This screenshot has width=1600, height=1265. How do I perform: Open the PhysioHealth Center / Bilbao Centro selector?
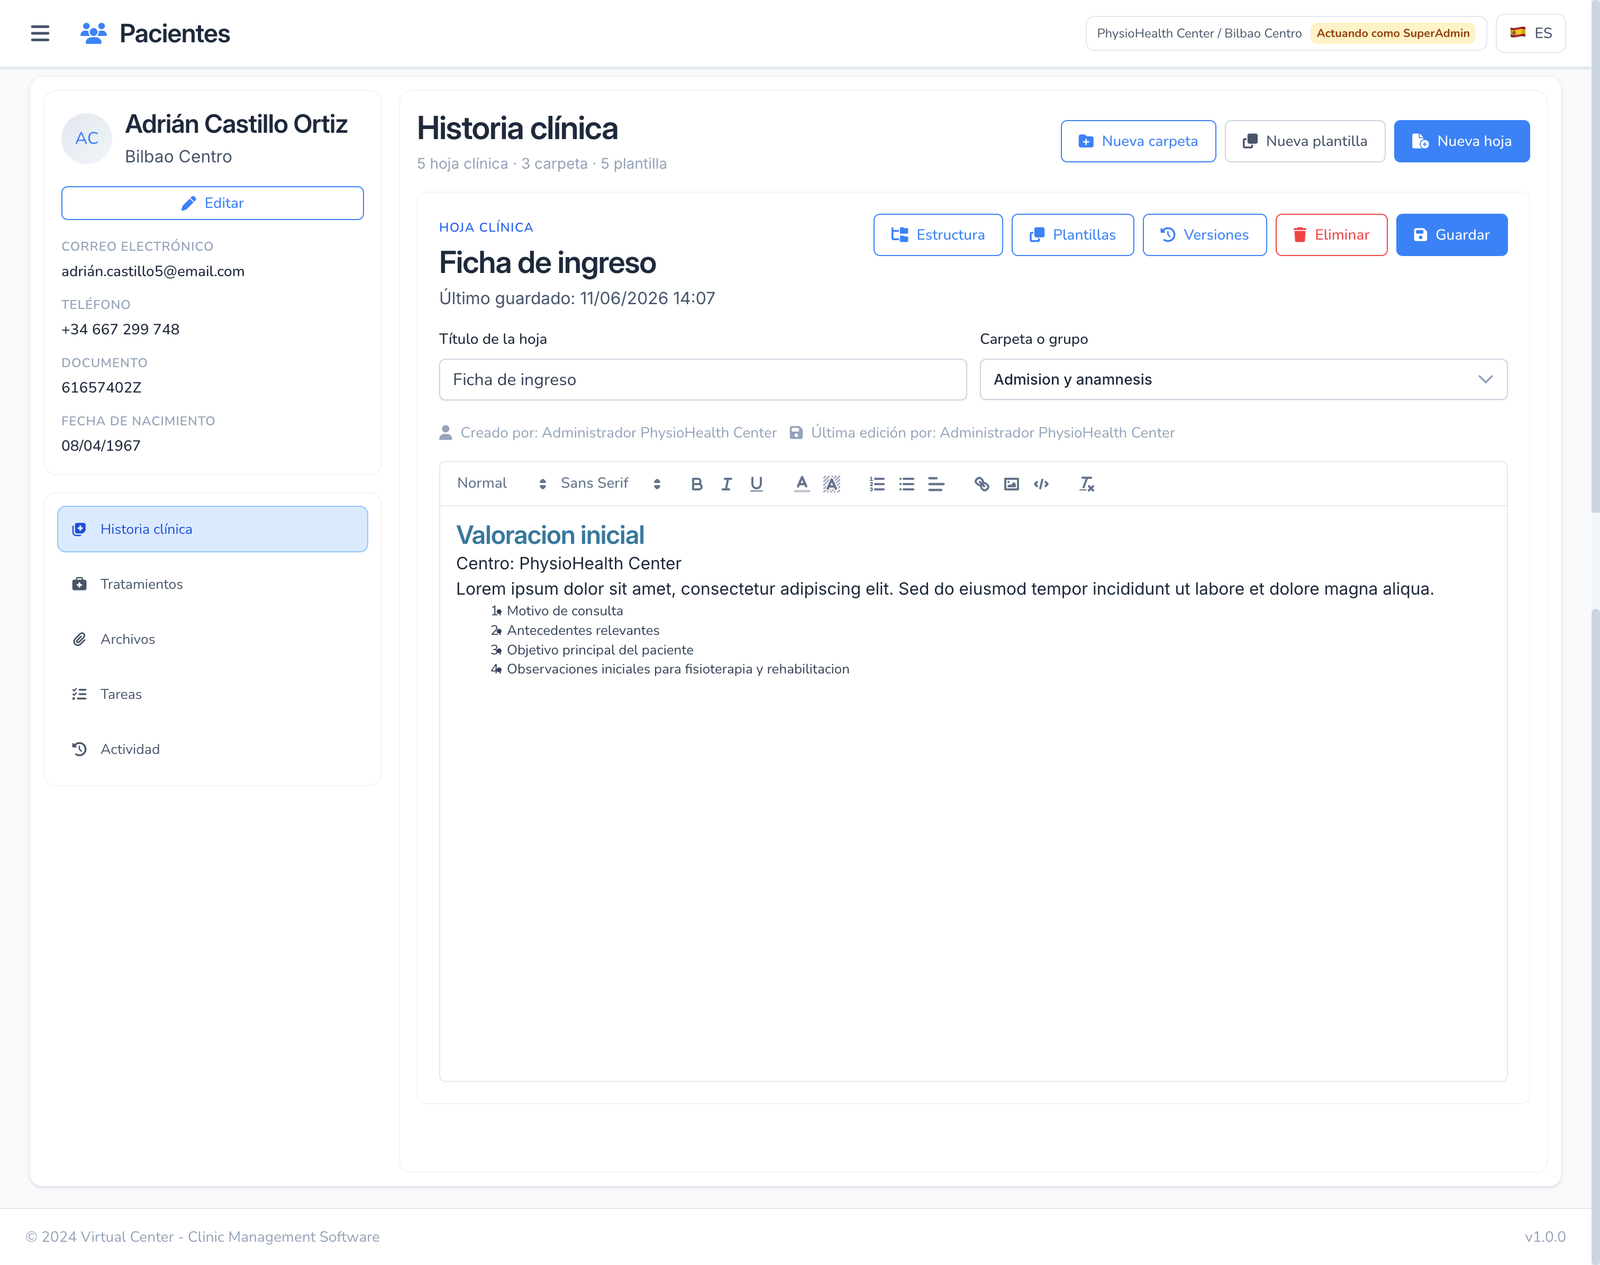[1286, 33]
